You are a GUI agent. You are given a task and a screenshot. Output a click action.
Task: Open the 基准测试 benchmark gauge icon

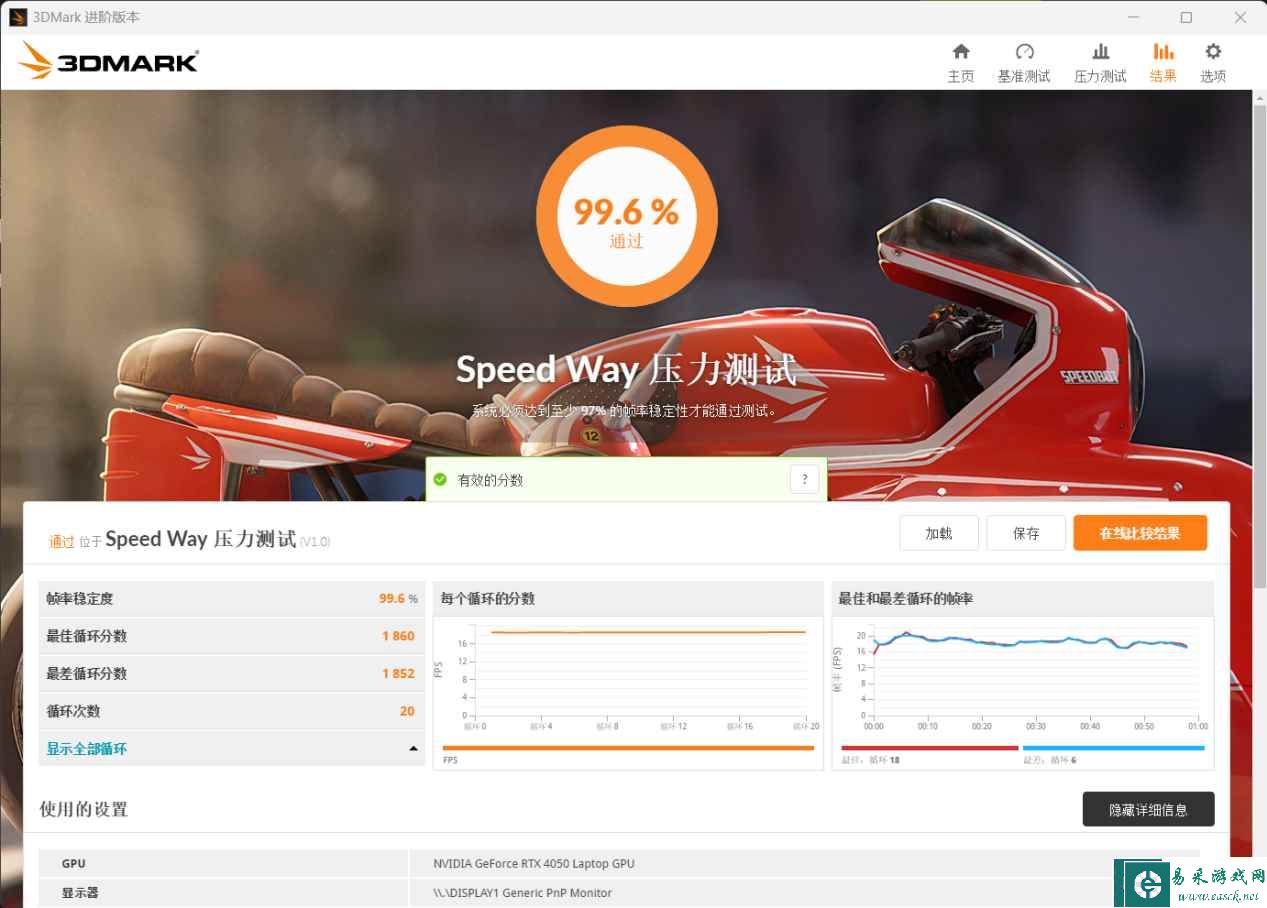[1024, 52]
